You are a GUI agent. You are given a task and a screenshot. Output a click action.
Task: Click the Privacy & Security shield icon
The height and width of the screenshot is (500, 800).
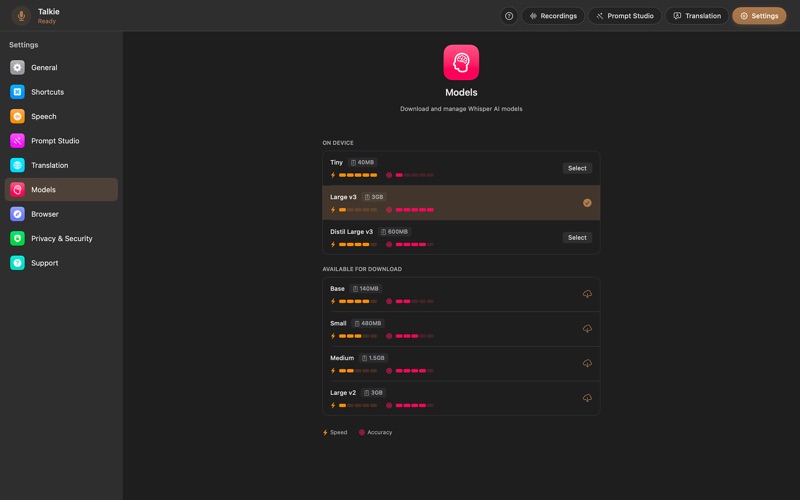click(x=17, y=238)
